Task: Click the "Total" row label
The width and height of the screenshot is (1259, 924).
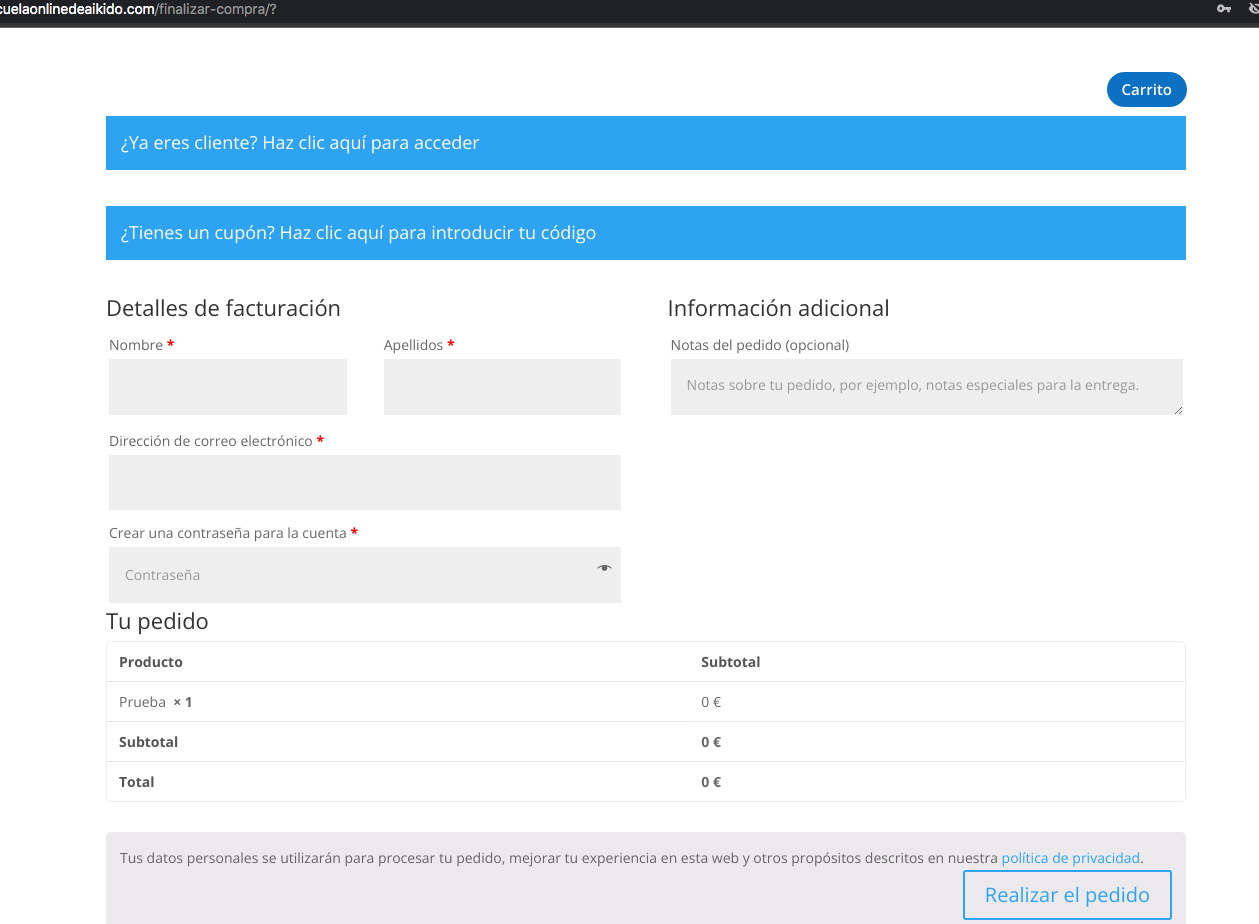Action: (x=137, y=782)
